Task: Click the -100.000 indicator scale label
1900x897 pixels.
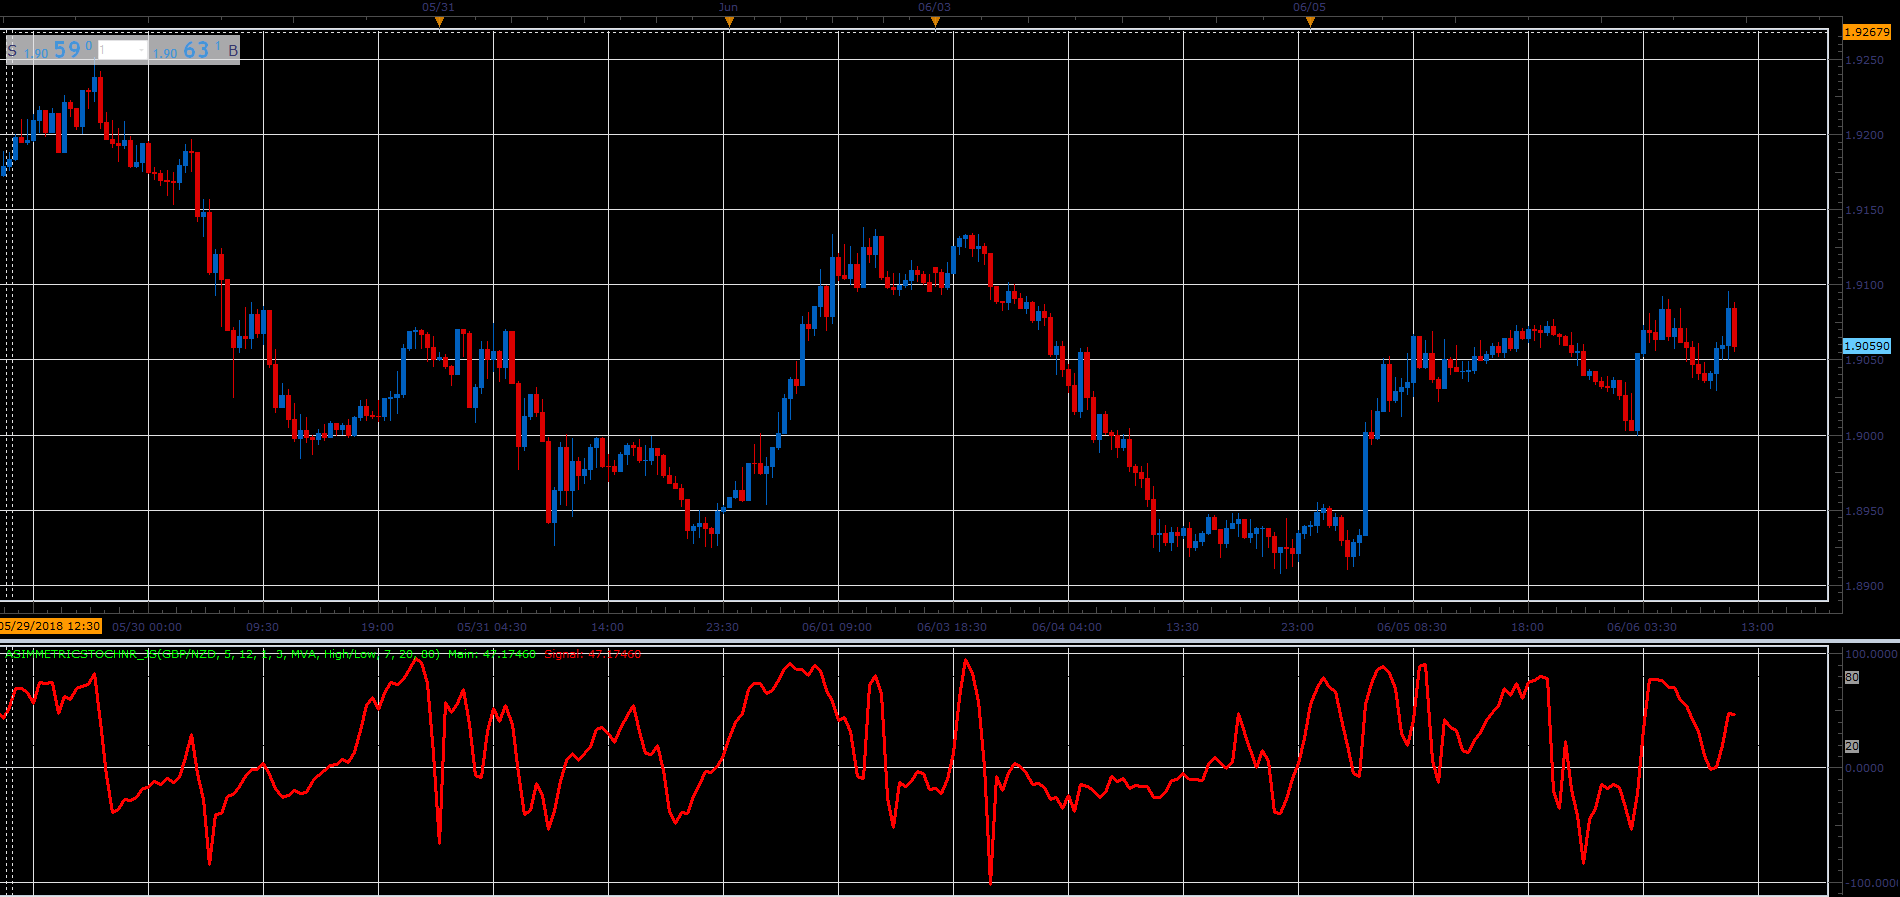Action: point(1870,883)
